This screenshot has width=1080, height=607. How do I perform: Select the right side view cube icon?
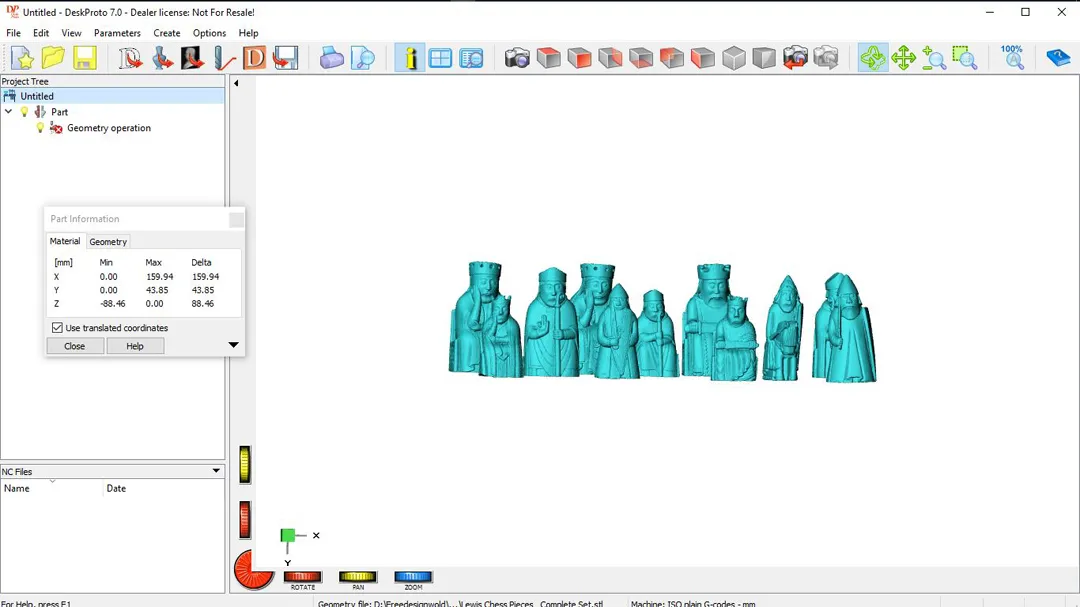click(x=610, y=58)
